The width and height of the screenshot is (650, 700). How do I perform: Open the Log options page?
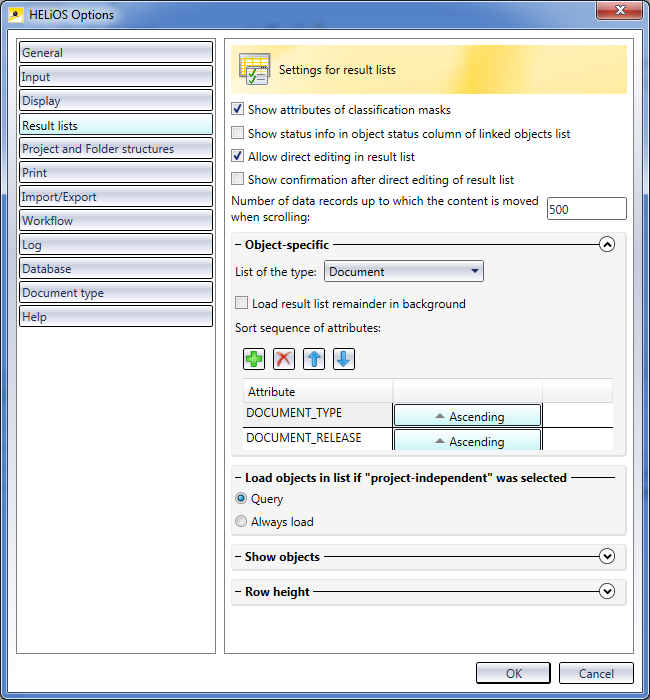pyautogui.click(x=116, y=245)
